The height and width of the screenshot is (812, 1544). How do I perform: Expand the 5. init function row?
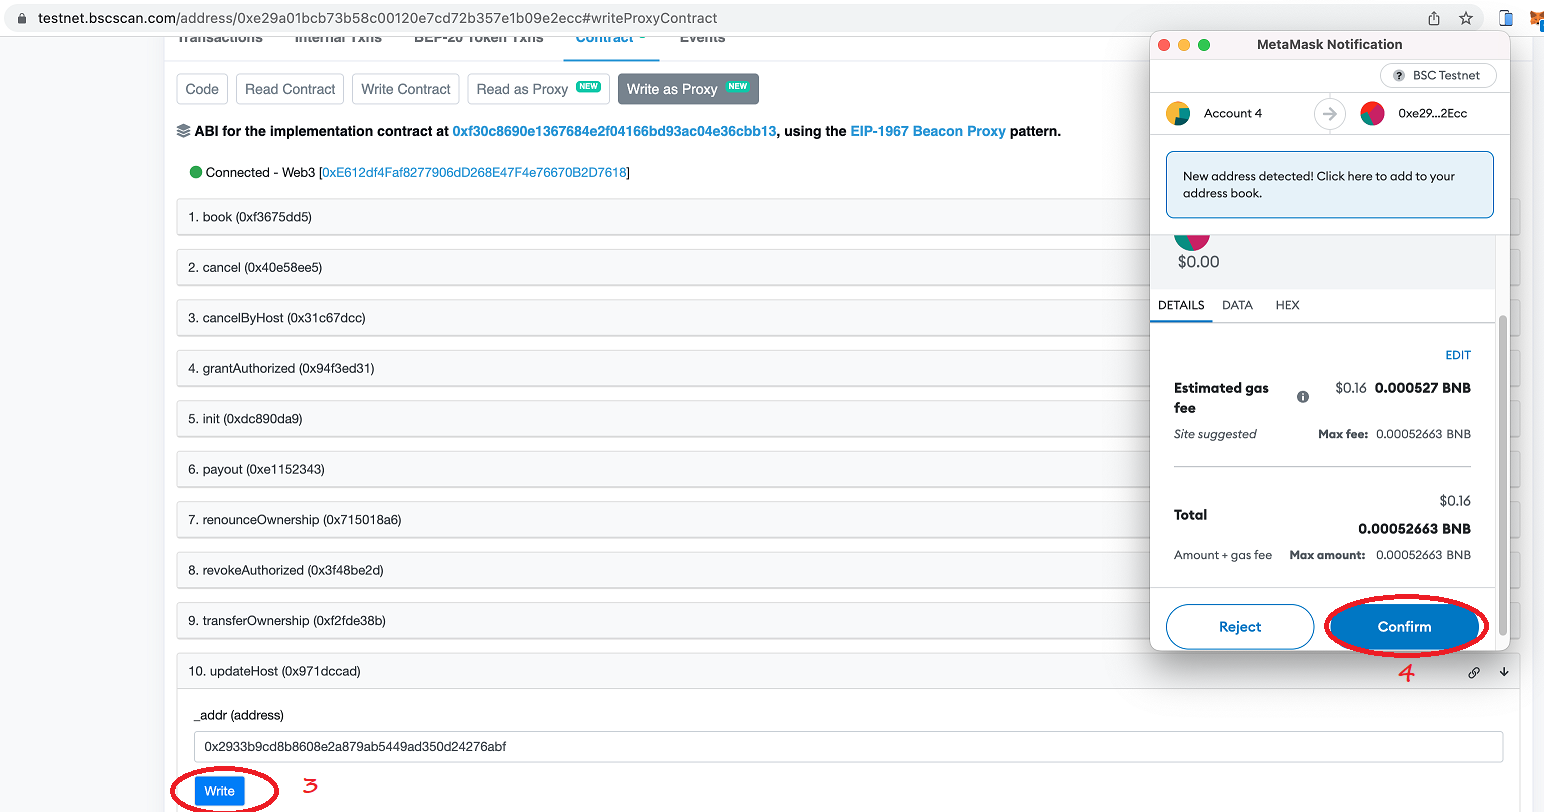(x=663, y=419)
